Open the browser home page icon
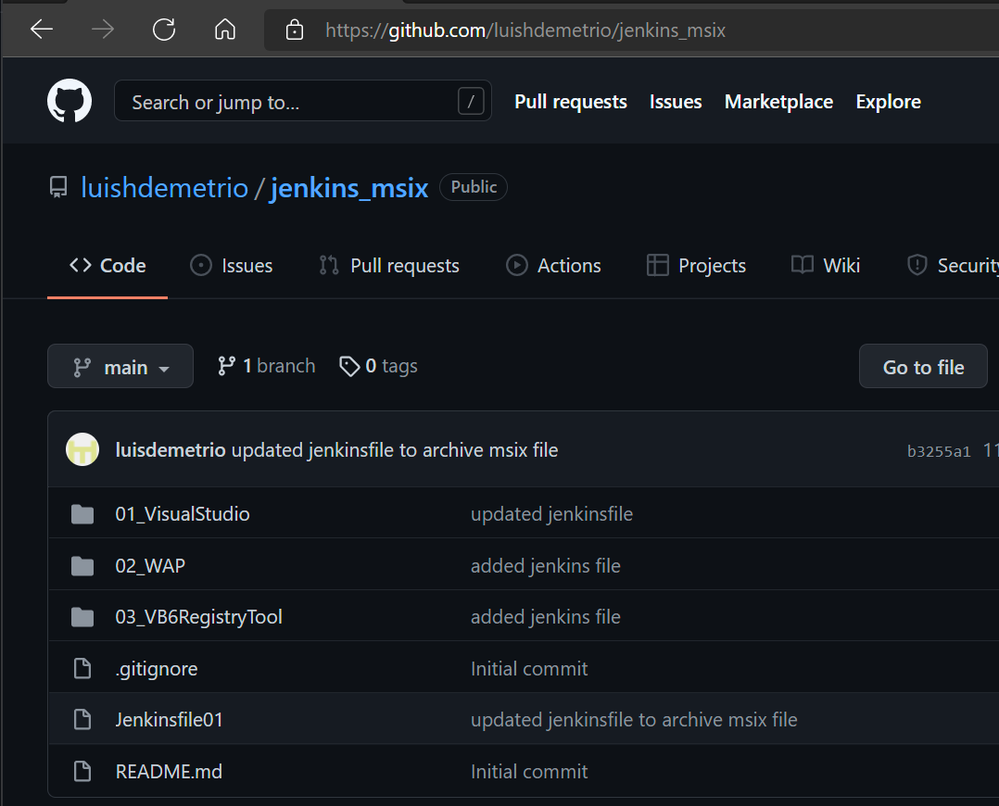Screen dimensions: 999x806 [225, 29]
